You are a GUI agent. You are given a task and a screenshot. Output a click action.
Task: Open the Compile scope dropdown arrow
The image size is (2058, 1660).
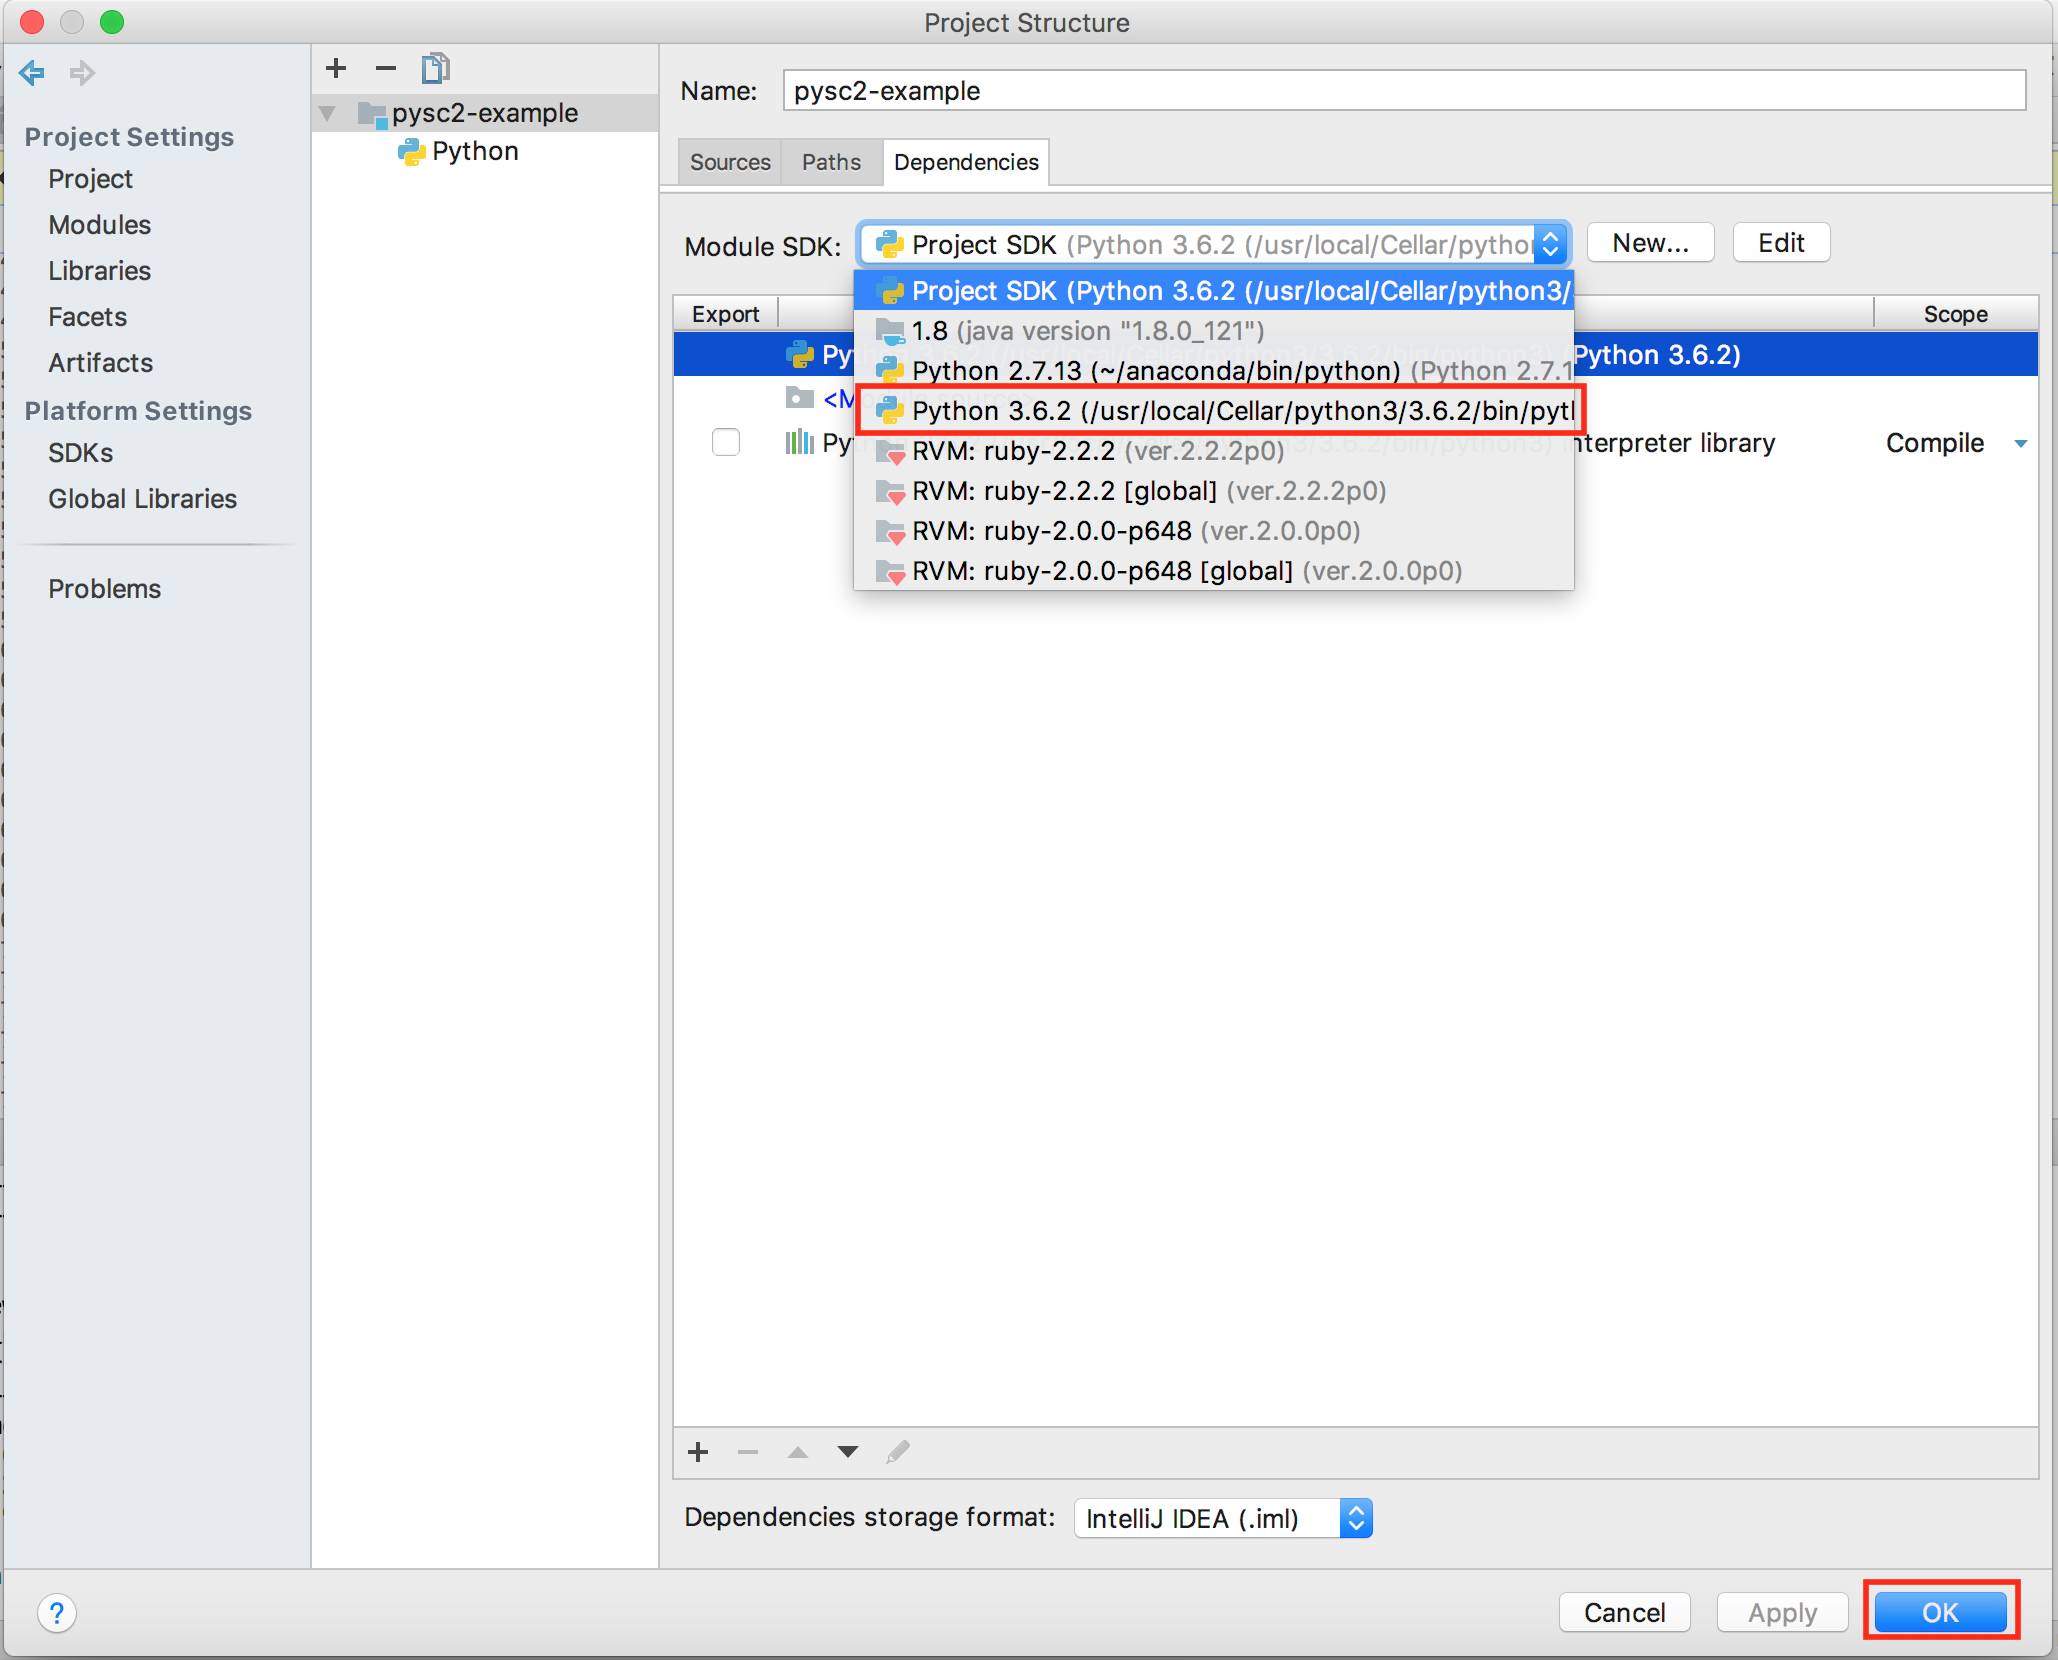tap(2020, 443)
